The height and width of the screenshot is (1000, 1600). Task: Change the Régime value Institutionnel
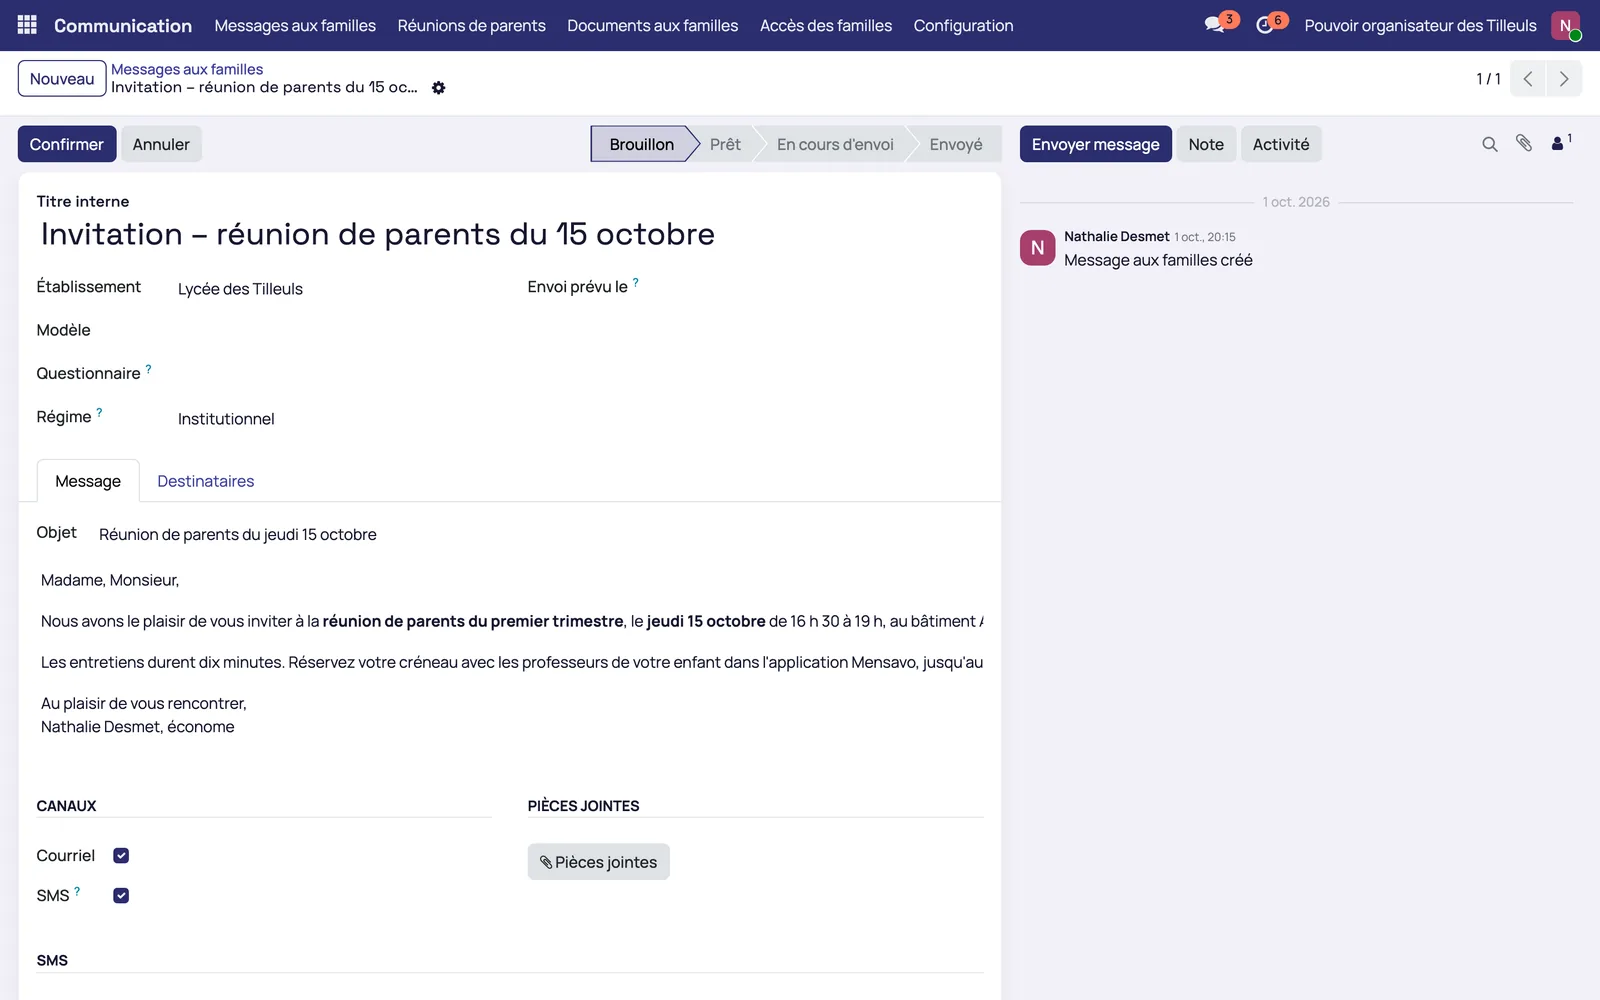[x=334, y=419]
